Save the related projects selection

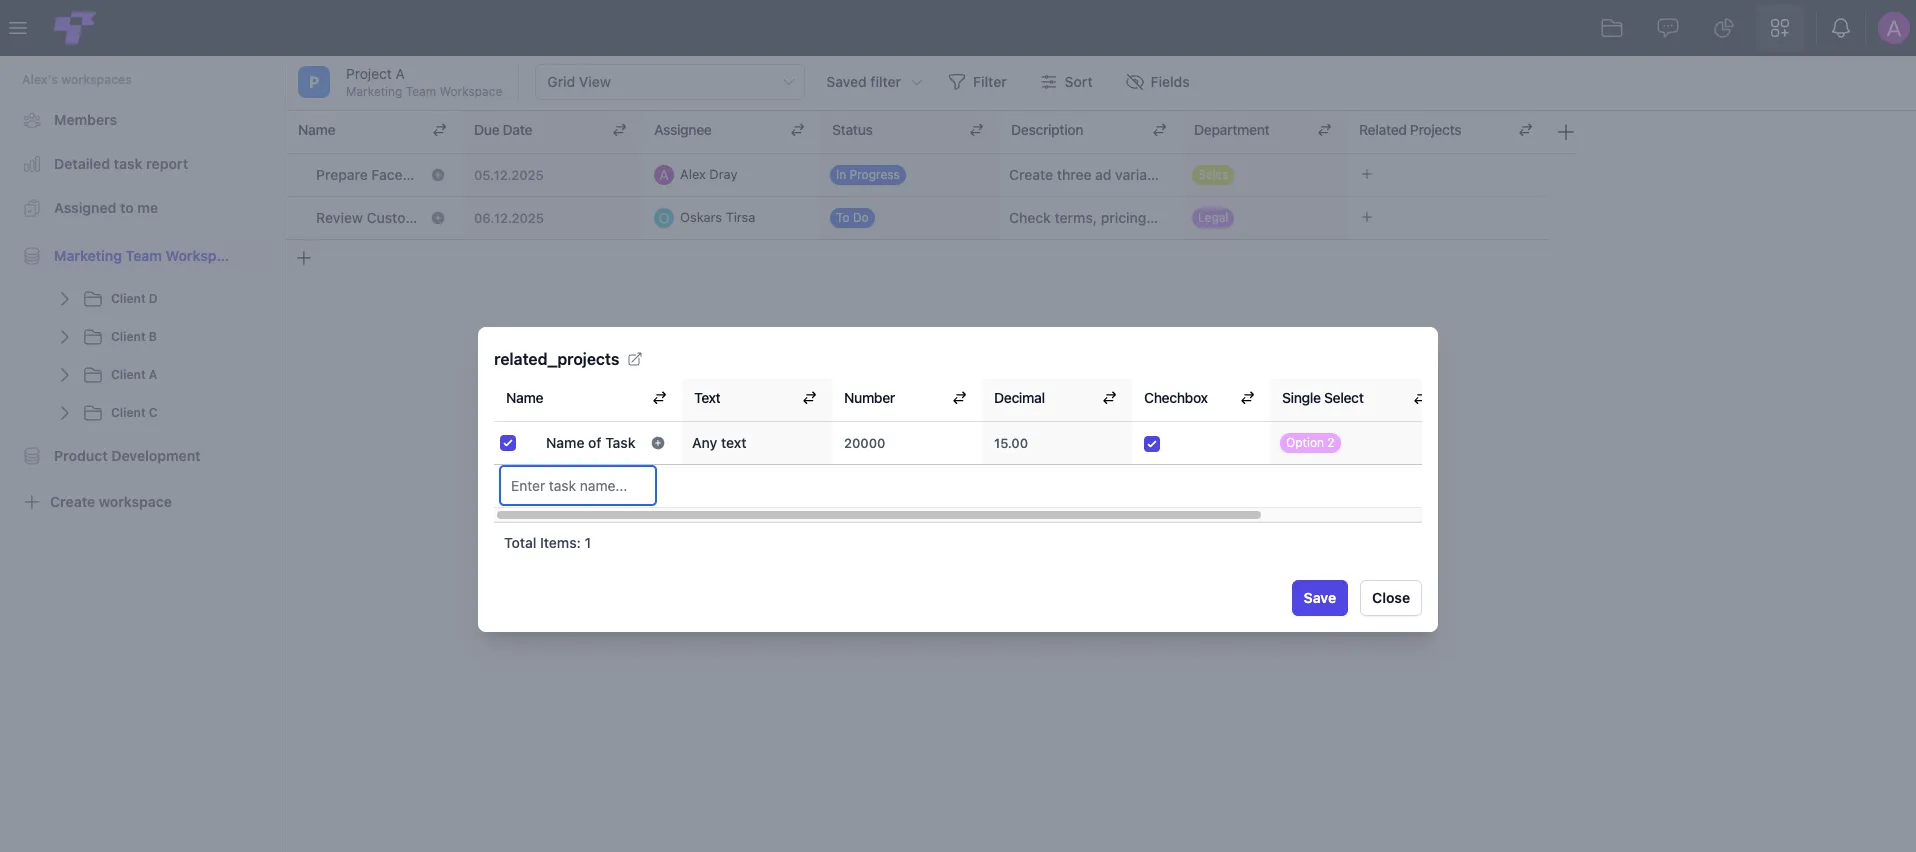[1320, 598]
